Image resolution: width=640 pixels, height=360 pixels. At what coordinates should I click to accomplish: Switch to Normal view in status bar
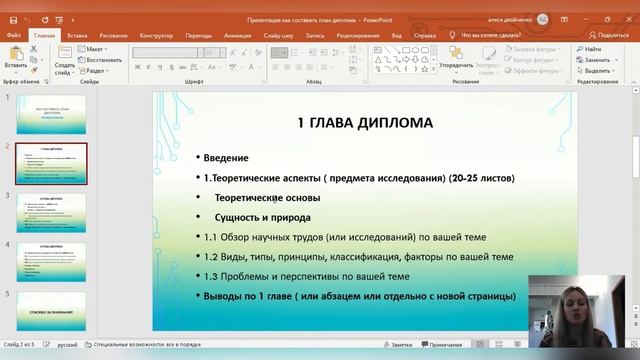(480, 344)
